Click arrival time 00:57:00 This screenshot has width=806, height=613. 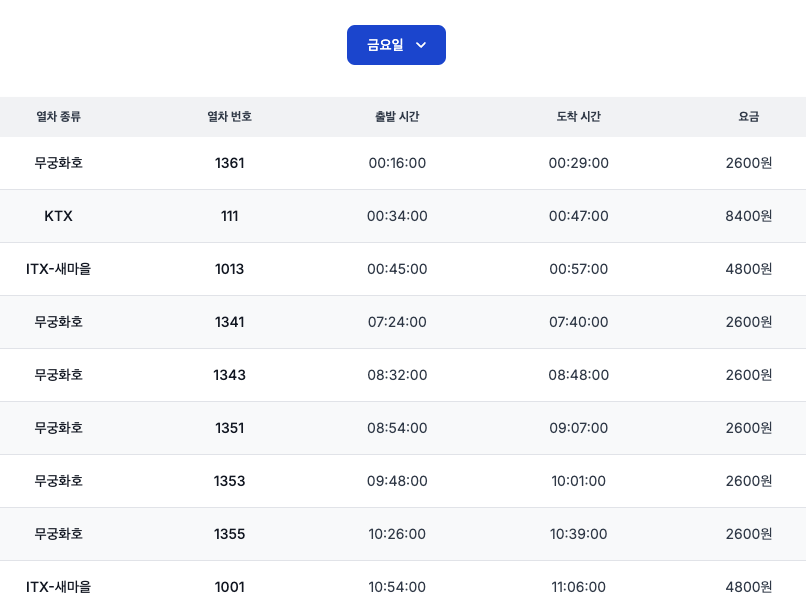click(579, 269)
